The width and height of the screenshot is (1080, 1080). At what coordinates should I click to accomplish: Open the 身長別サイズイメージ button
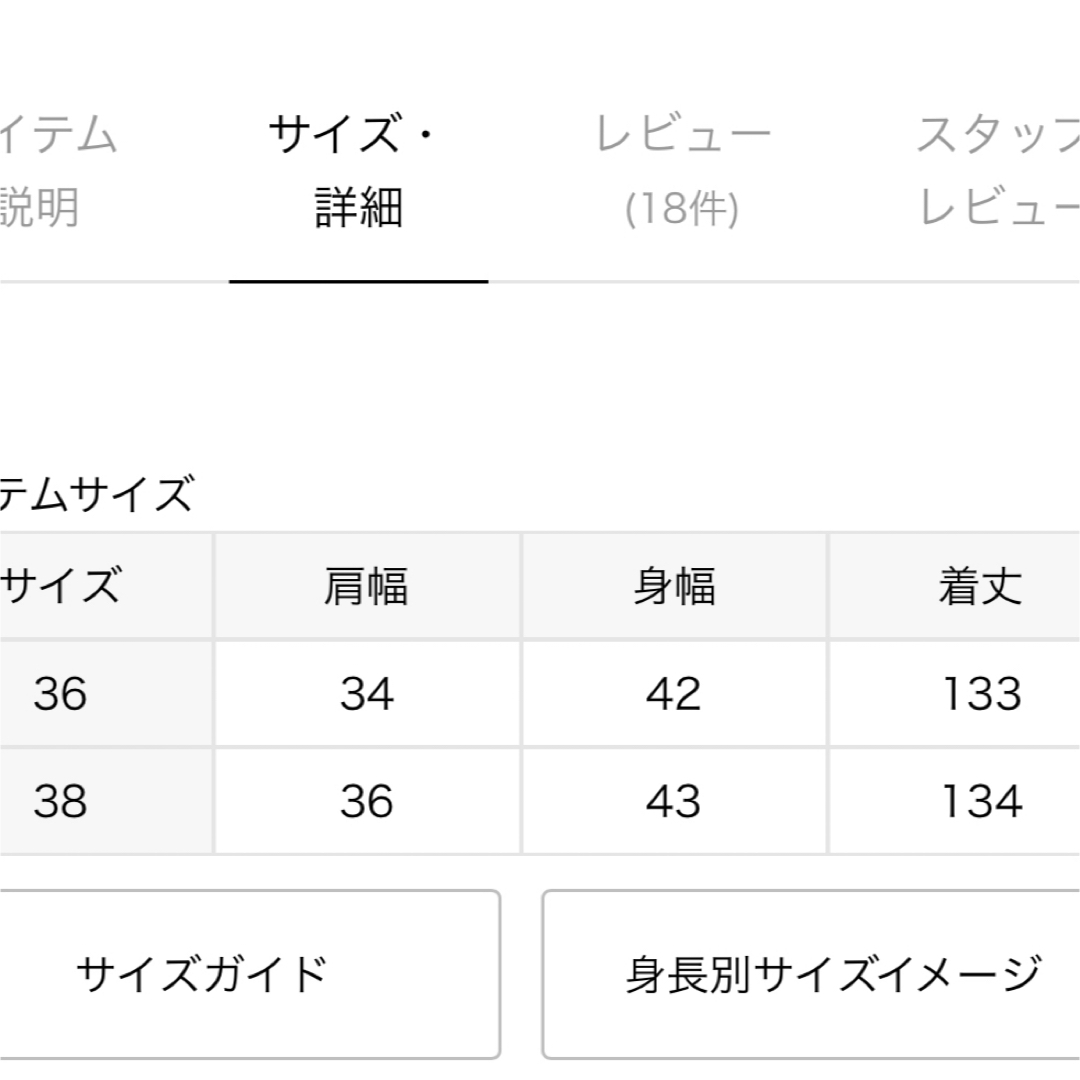[811, 974]
